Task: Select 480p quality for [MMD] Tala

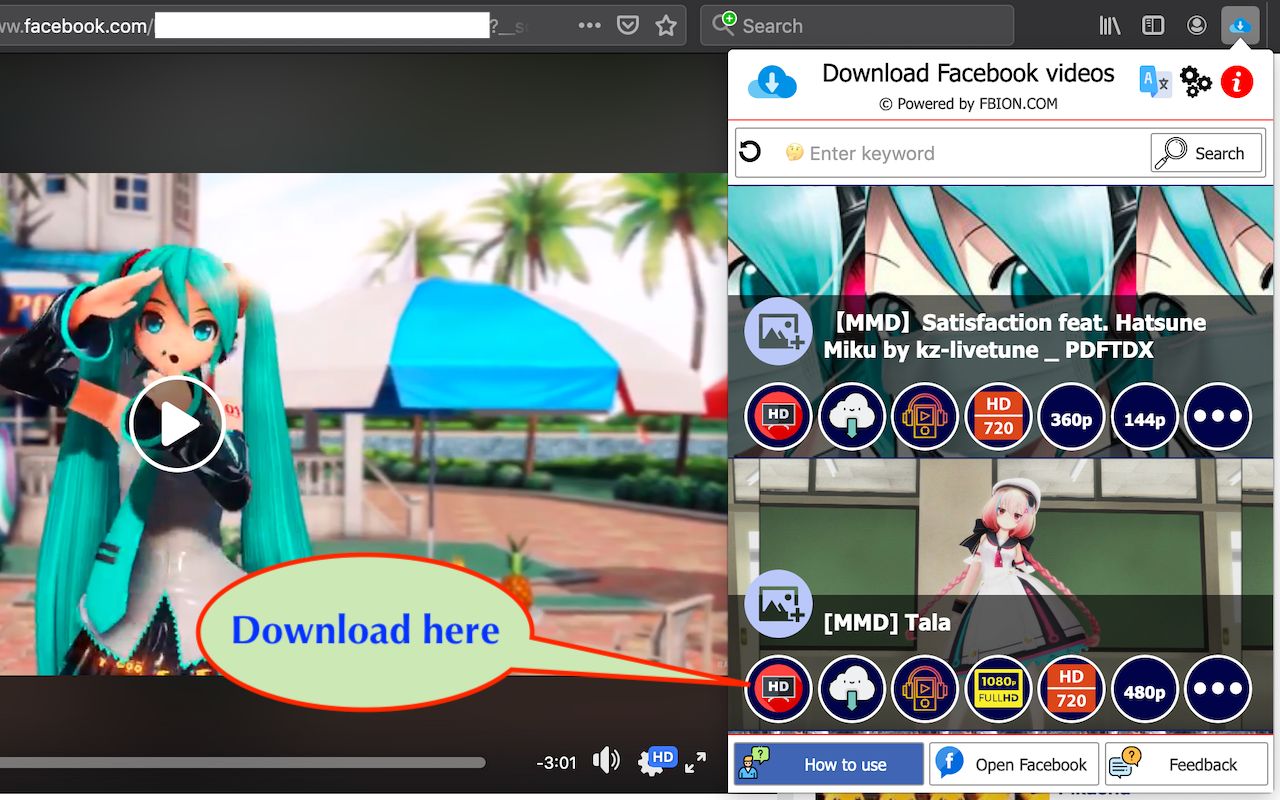Action: click(1144, 689)
